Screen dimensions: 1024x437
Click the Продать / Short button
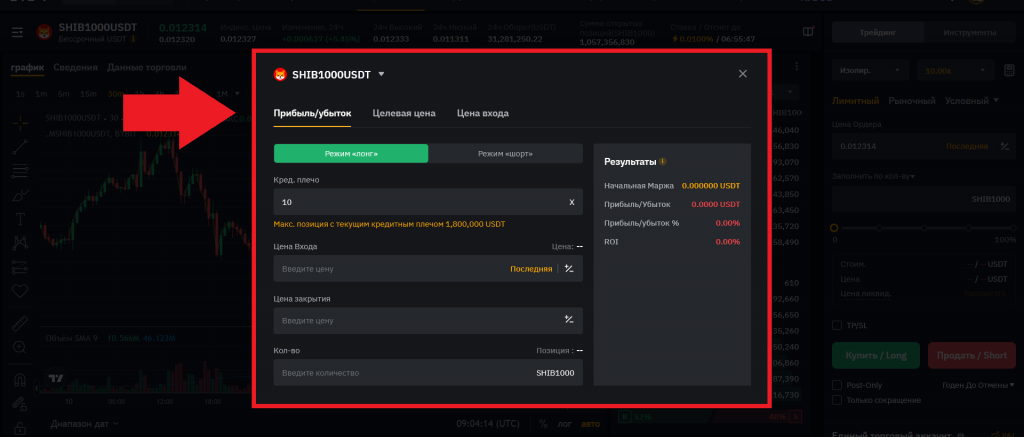[x=972, y=355]
